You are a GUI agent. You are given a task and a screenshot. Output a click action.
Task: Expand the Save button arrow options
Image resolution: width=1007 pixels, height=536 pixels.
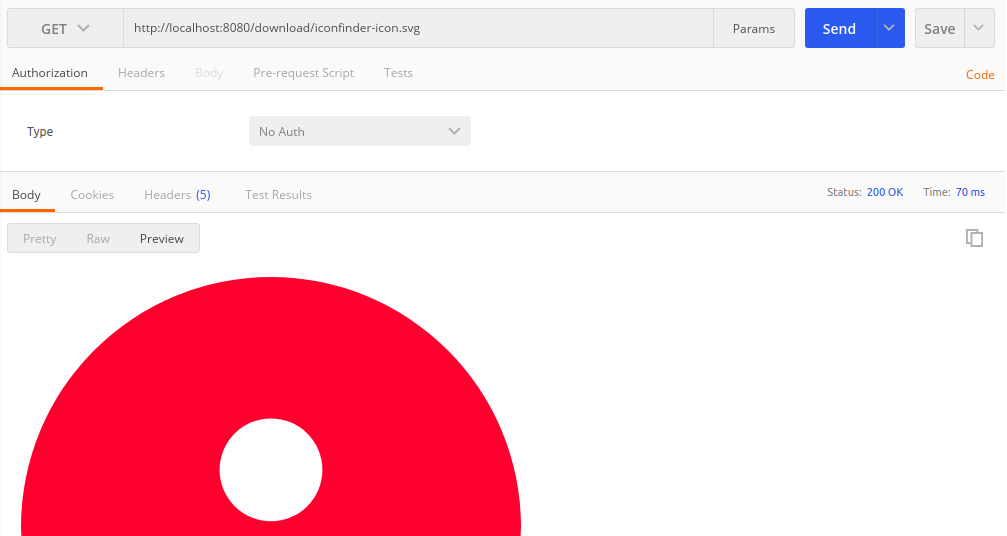[979, 28]
